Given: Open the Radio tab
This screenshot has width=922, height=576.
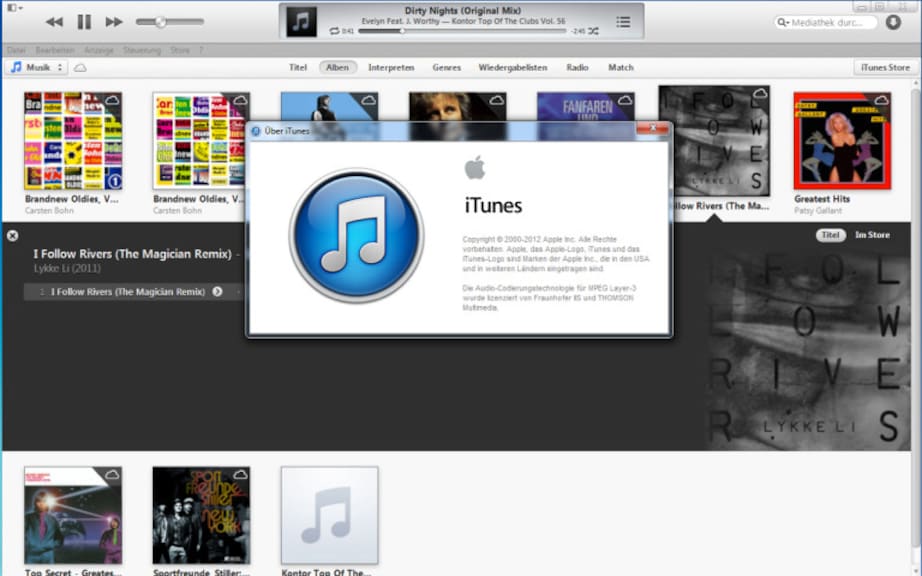Looking at the screenshot, I should 577,68.
